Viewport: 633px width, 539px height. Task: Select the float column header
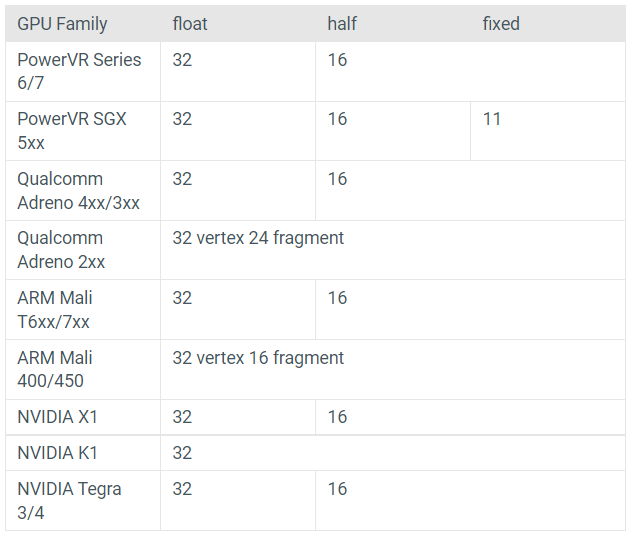pyautogui.click(x=190, y=24)
